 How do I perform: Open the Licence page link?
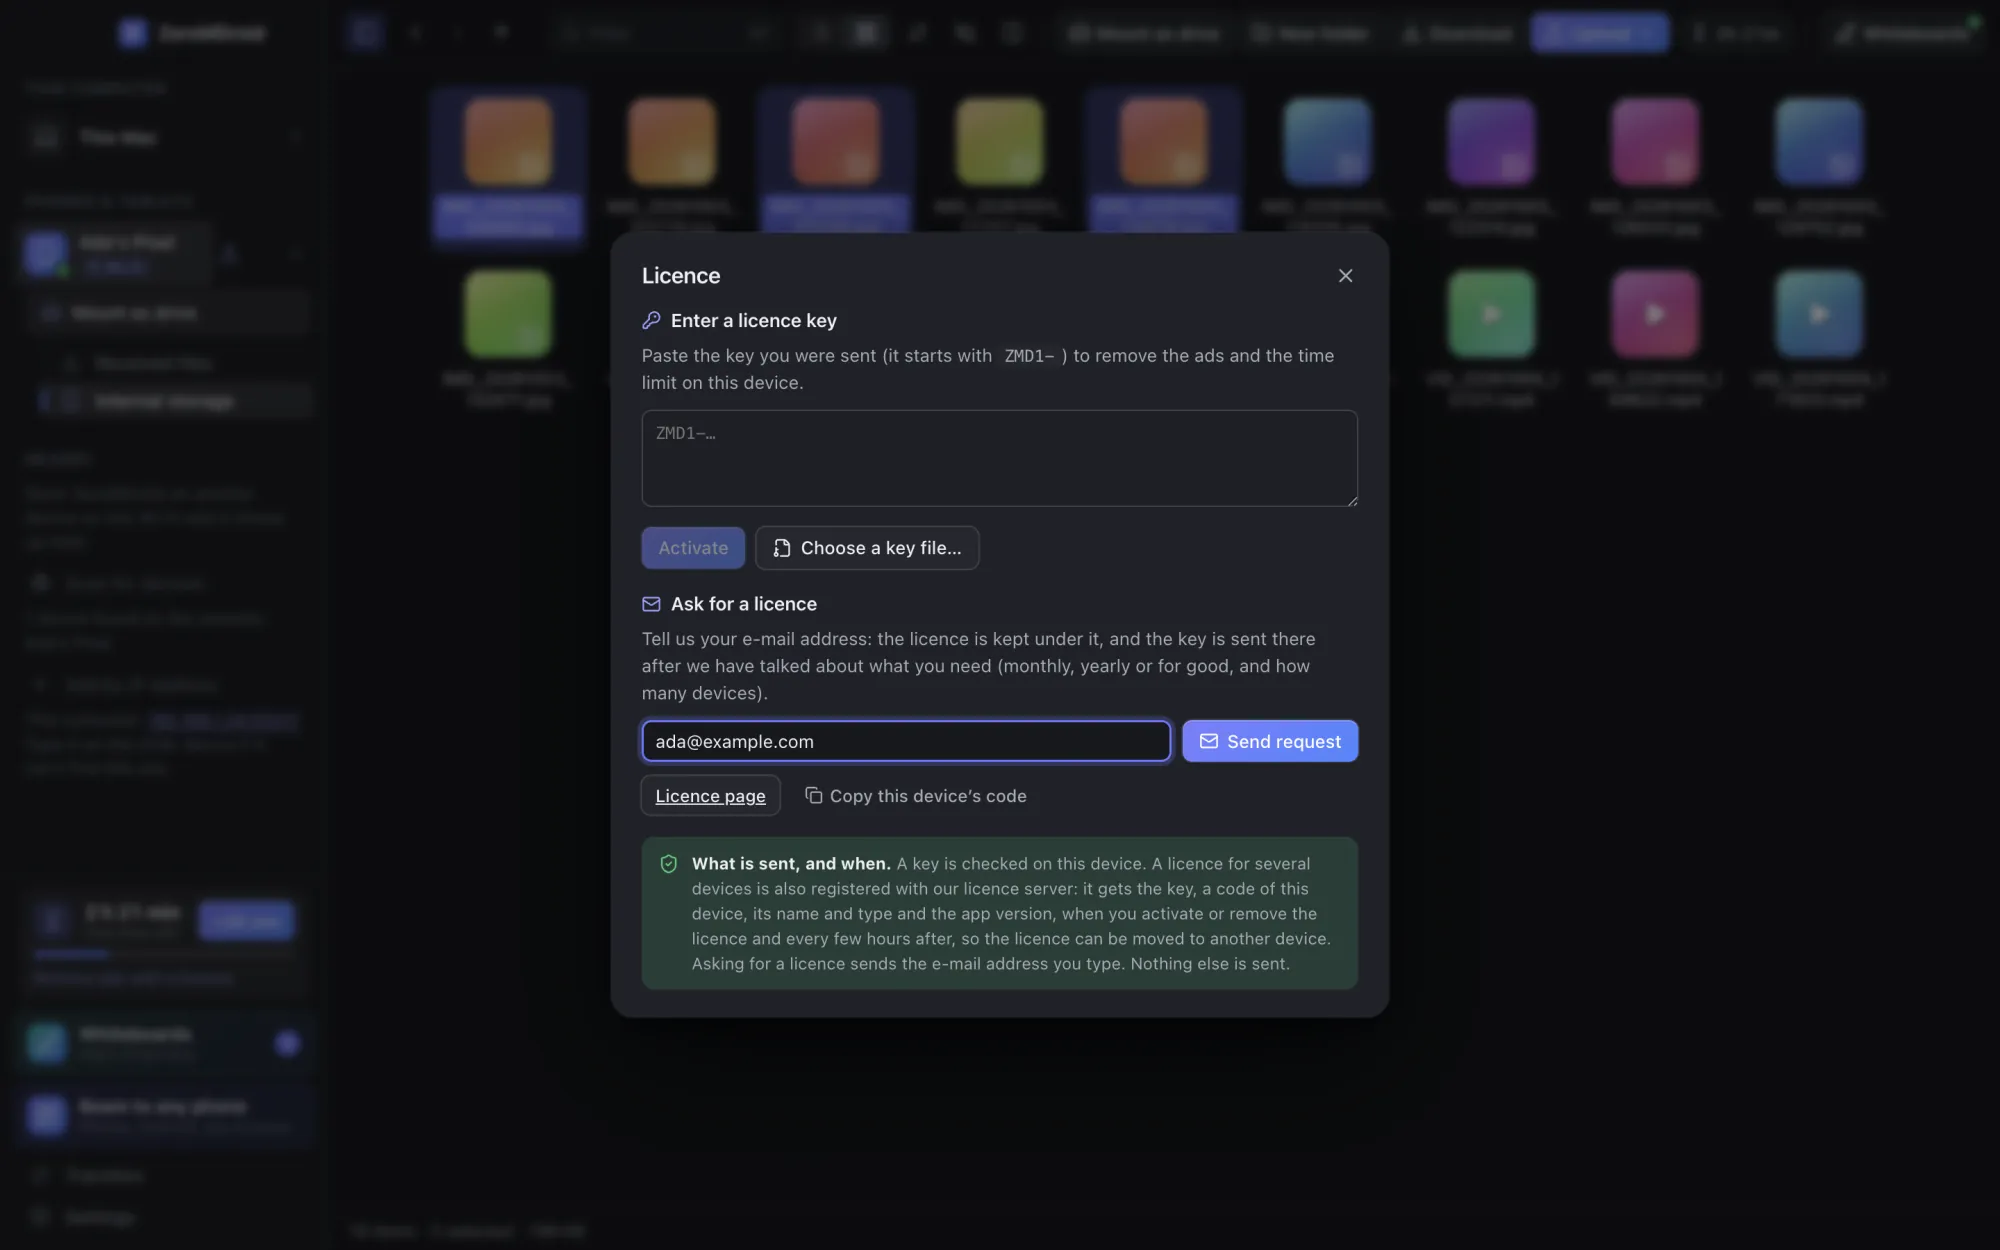(x=710, y=796)
